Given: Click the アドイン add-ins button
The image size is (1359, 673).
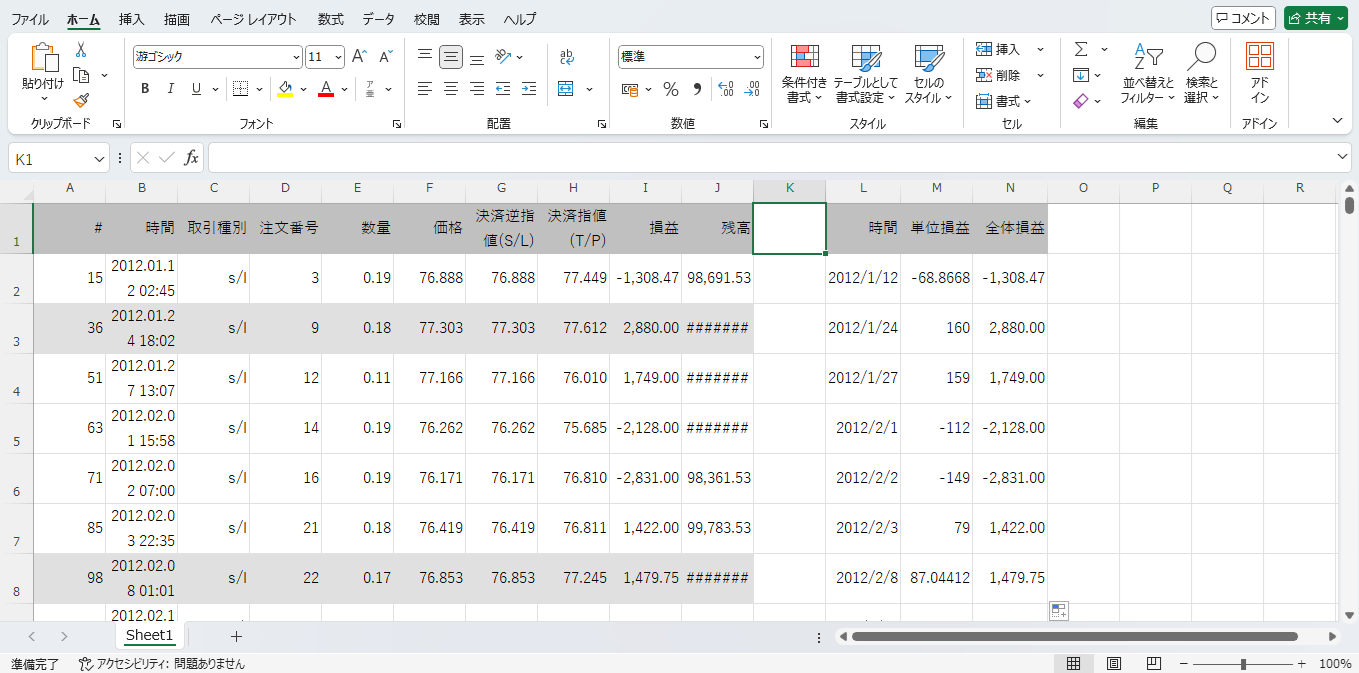Looking at the screenshot, I should pos(1260,75).
